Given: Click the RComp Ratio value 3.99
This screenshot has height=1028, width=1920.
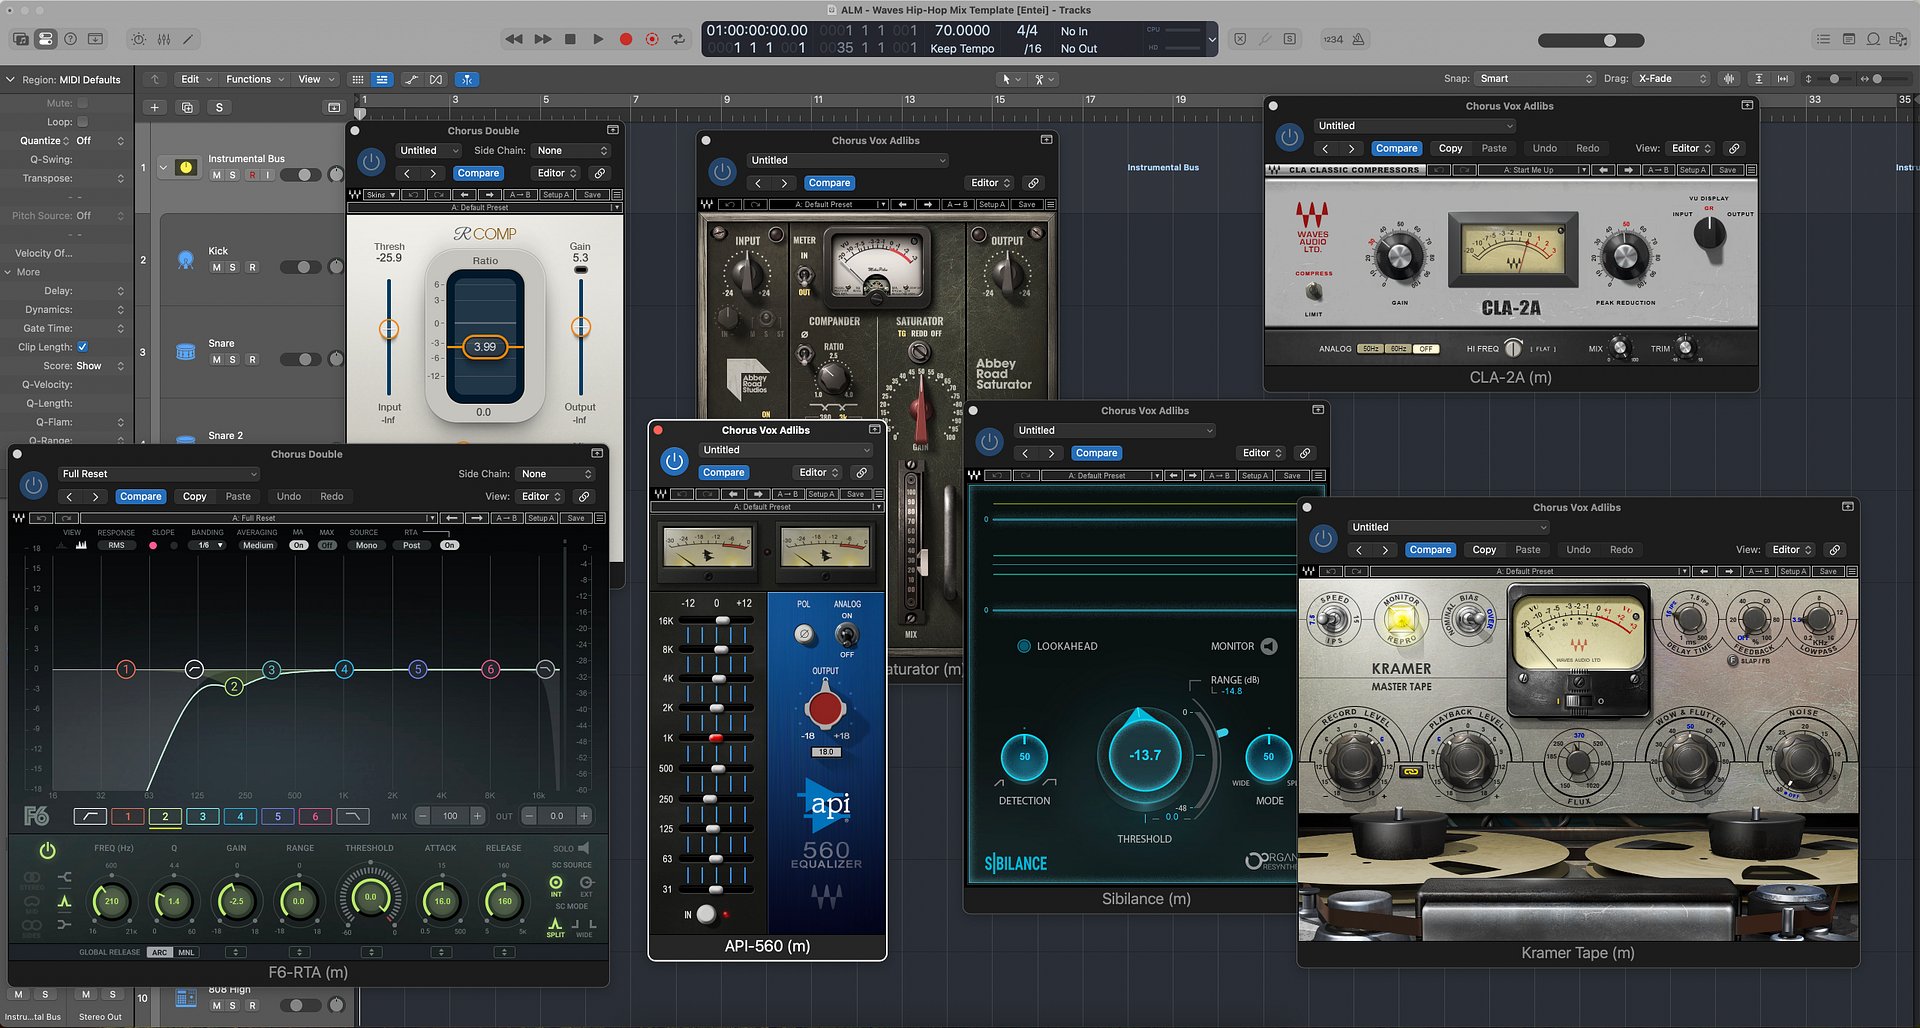Looking at the screenshot, I should tap(485, 347).
